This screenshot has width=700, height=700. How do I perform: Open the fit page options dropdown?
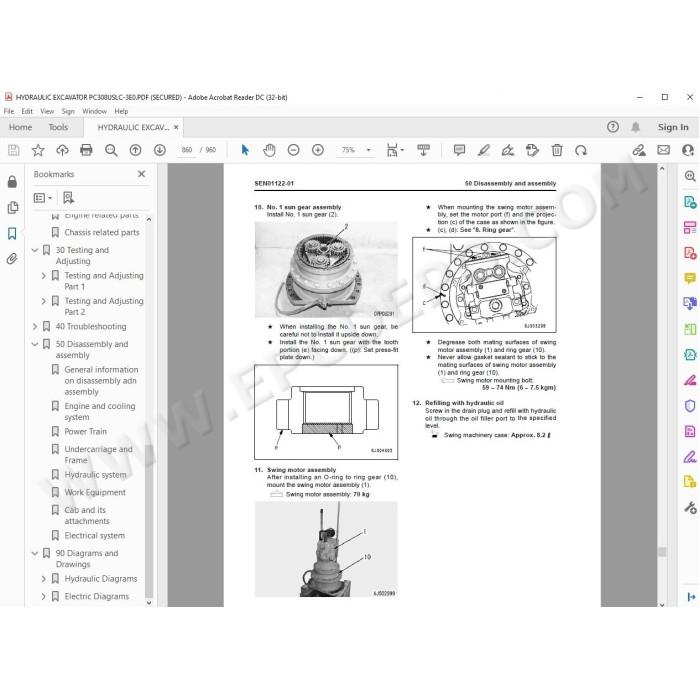click(x=395, y=150)
